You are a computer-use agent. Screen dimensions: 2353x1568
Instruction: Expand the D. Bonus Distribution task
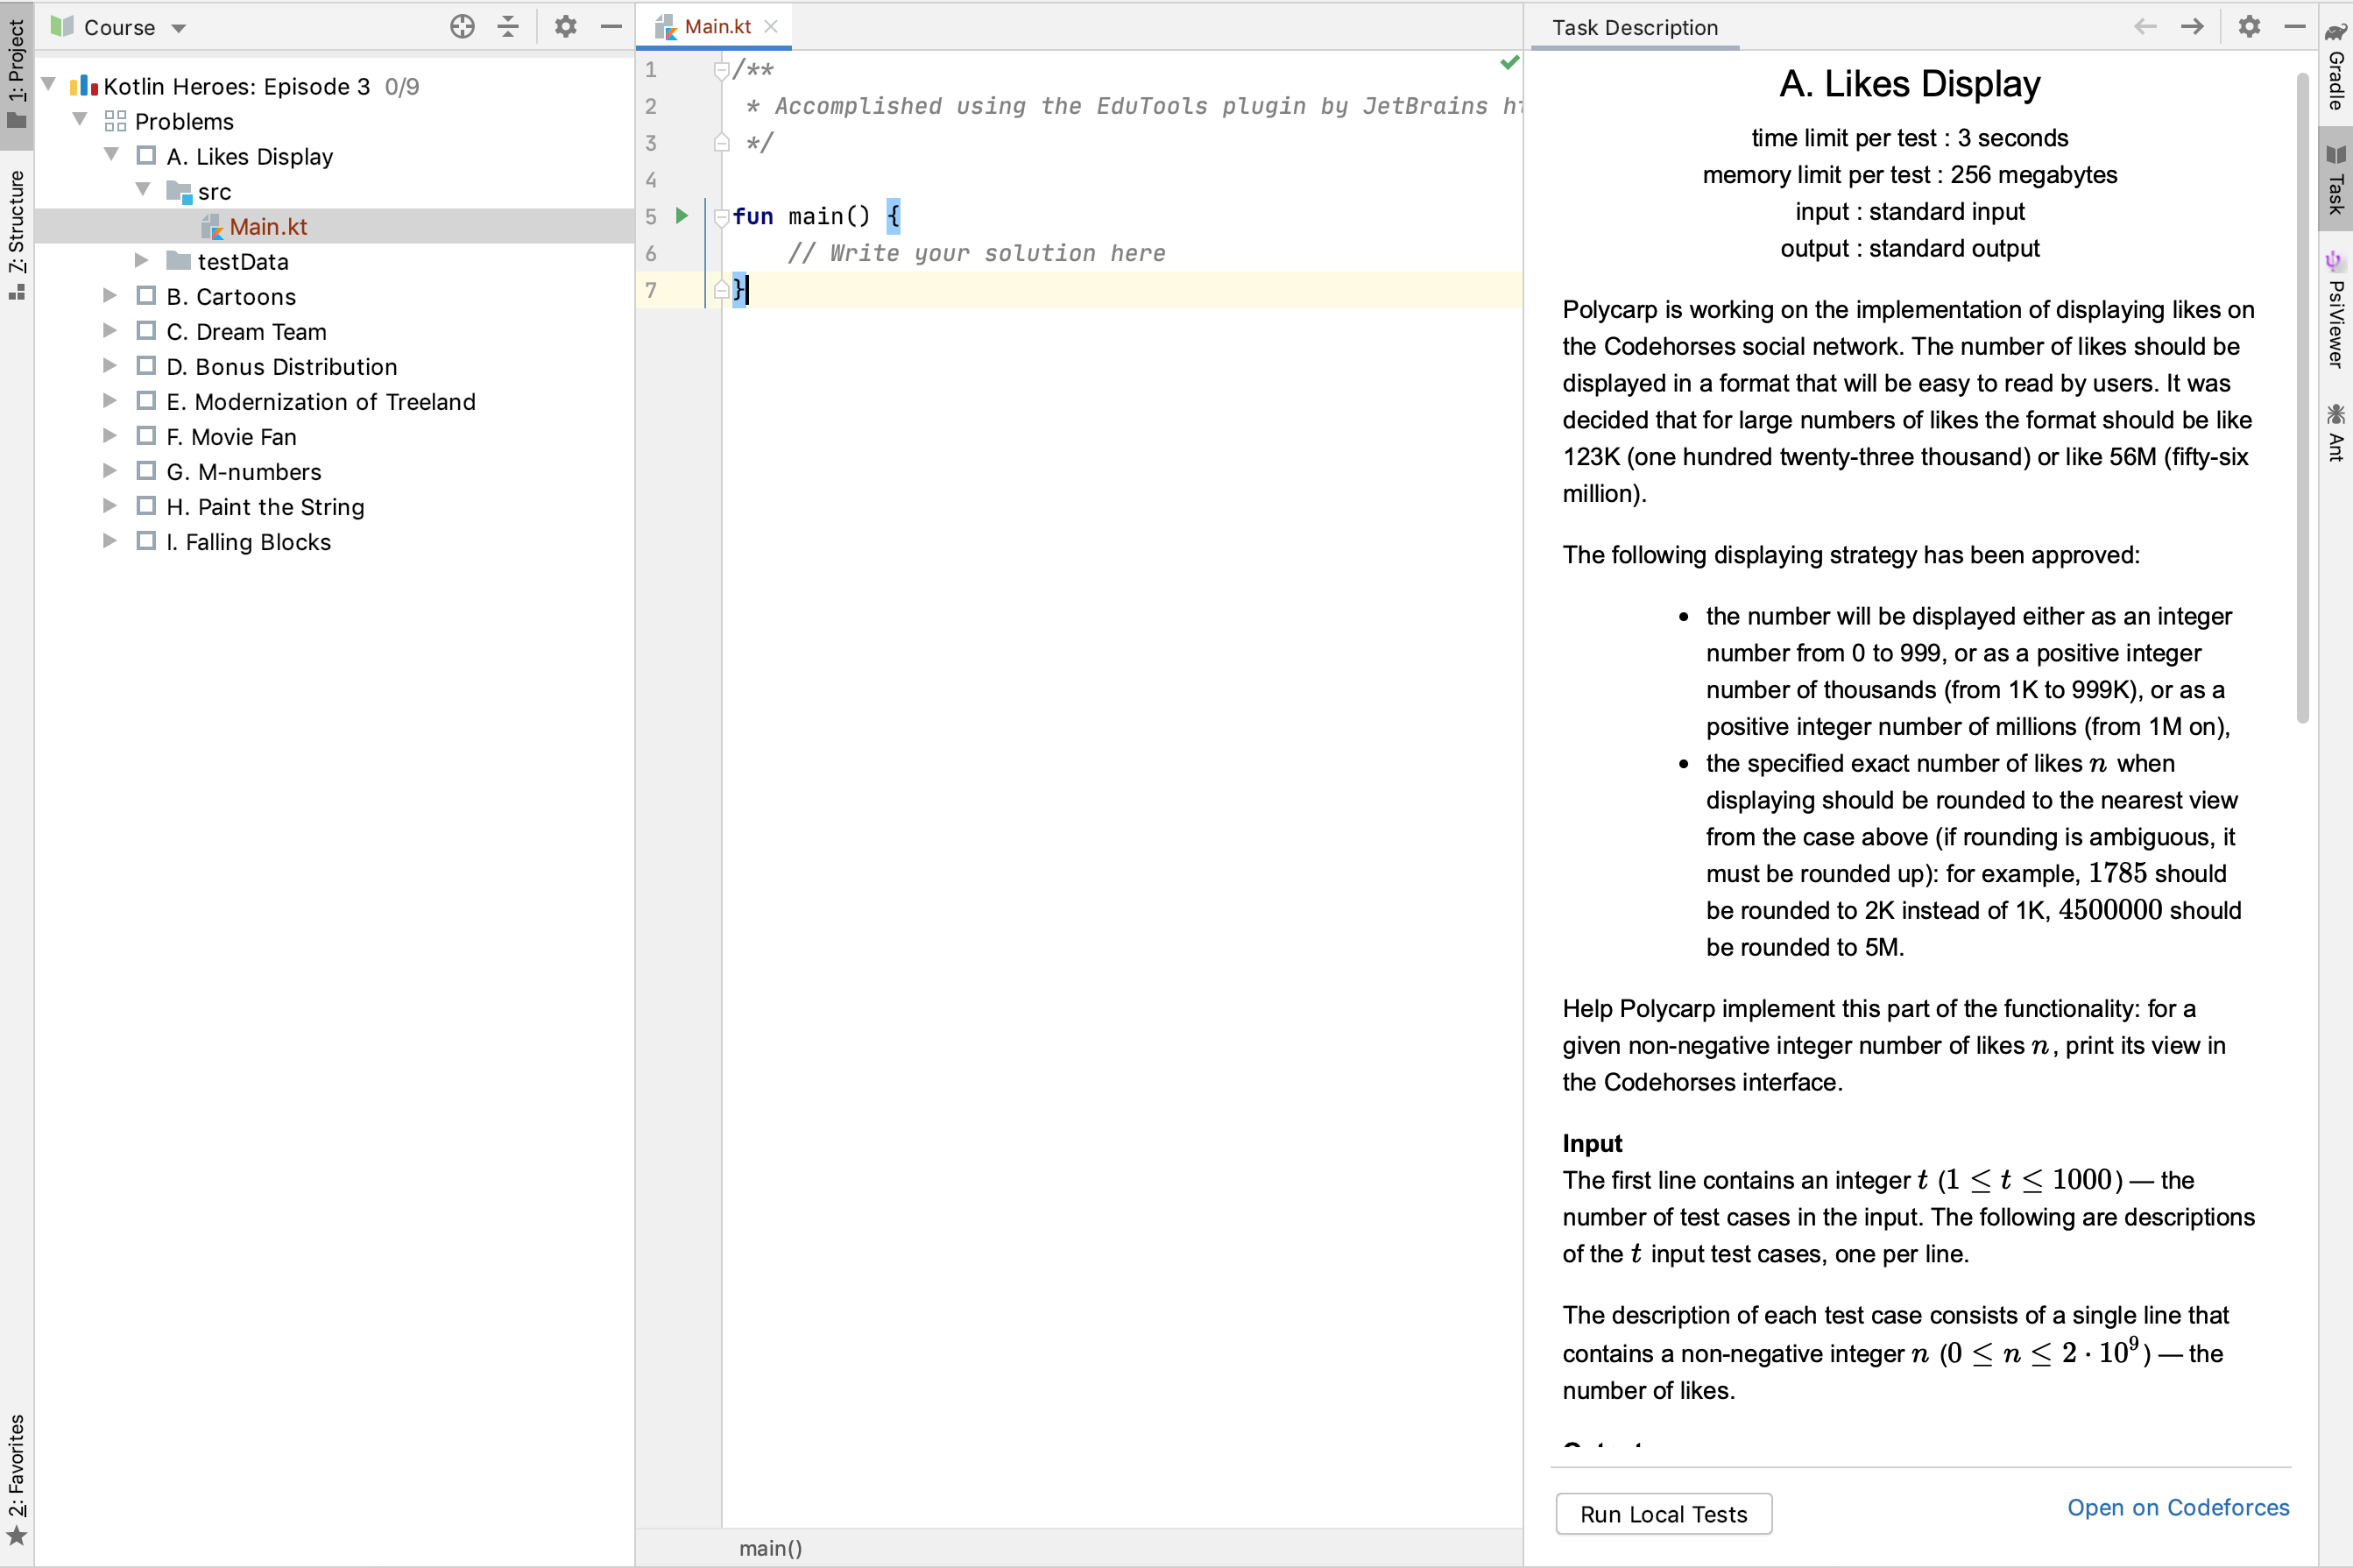pos(110,366)
